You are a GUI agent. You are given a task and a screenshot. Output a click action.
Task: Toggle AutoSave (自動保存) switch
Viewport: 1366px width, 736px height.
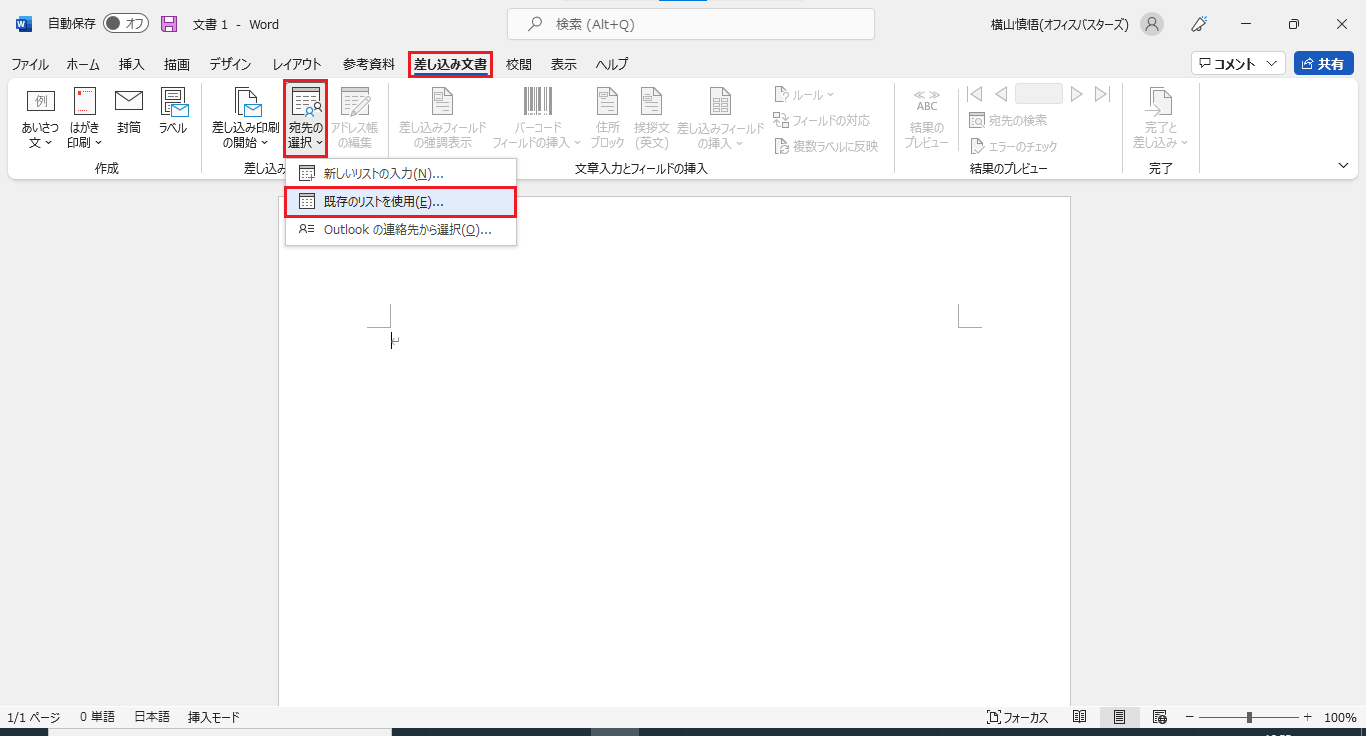click(x=125, y=24)
